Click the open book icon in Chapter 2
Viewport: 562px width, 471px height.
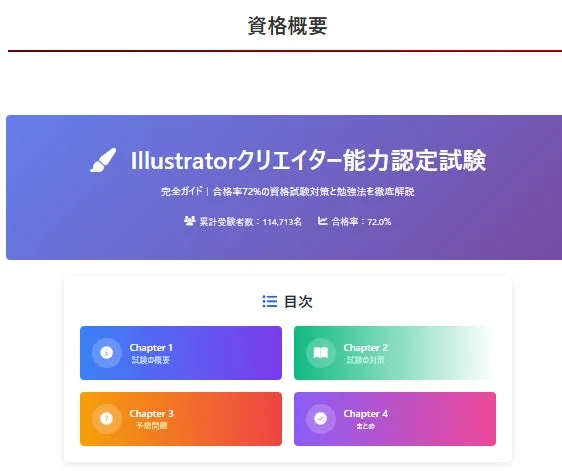coord(320,353)
